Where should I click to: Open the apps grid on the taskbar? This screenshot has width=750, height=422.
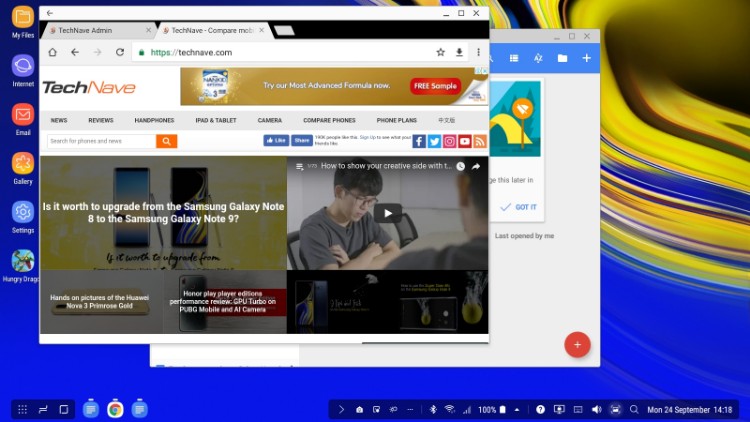[x=22, y=410]
